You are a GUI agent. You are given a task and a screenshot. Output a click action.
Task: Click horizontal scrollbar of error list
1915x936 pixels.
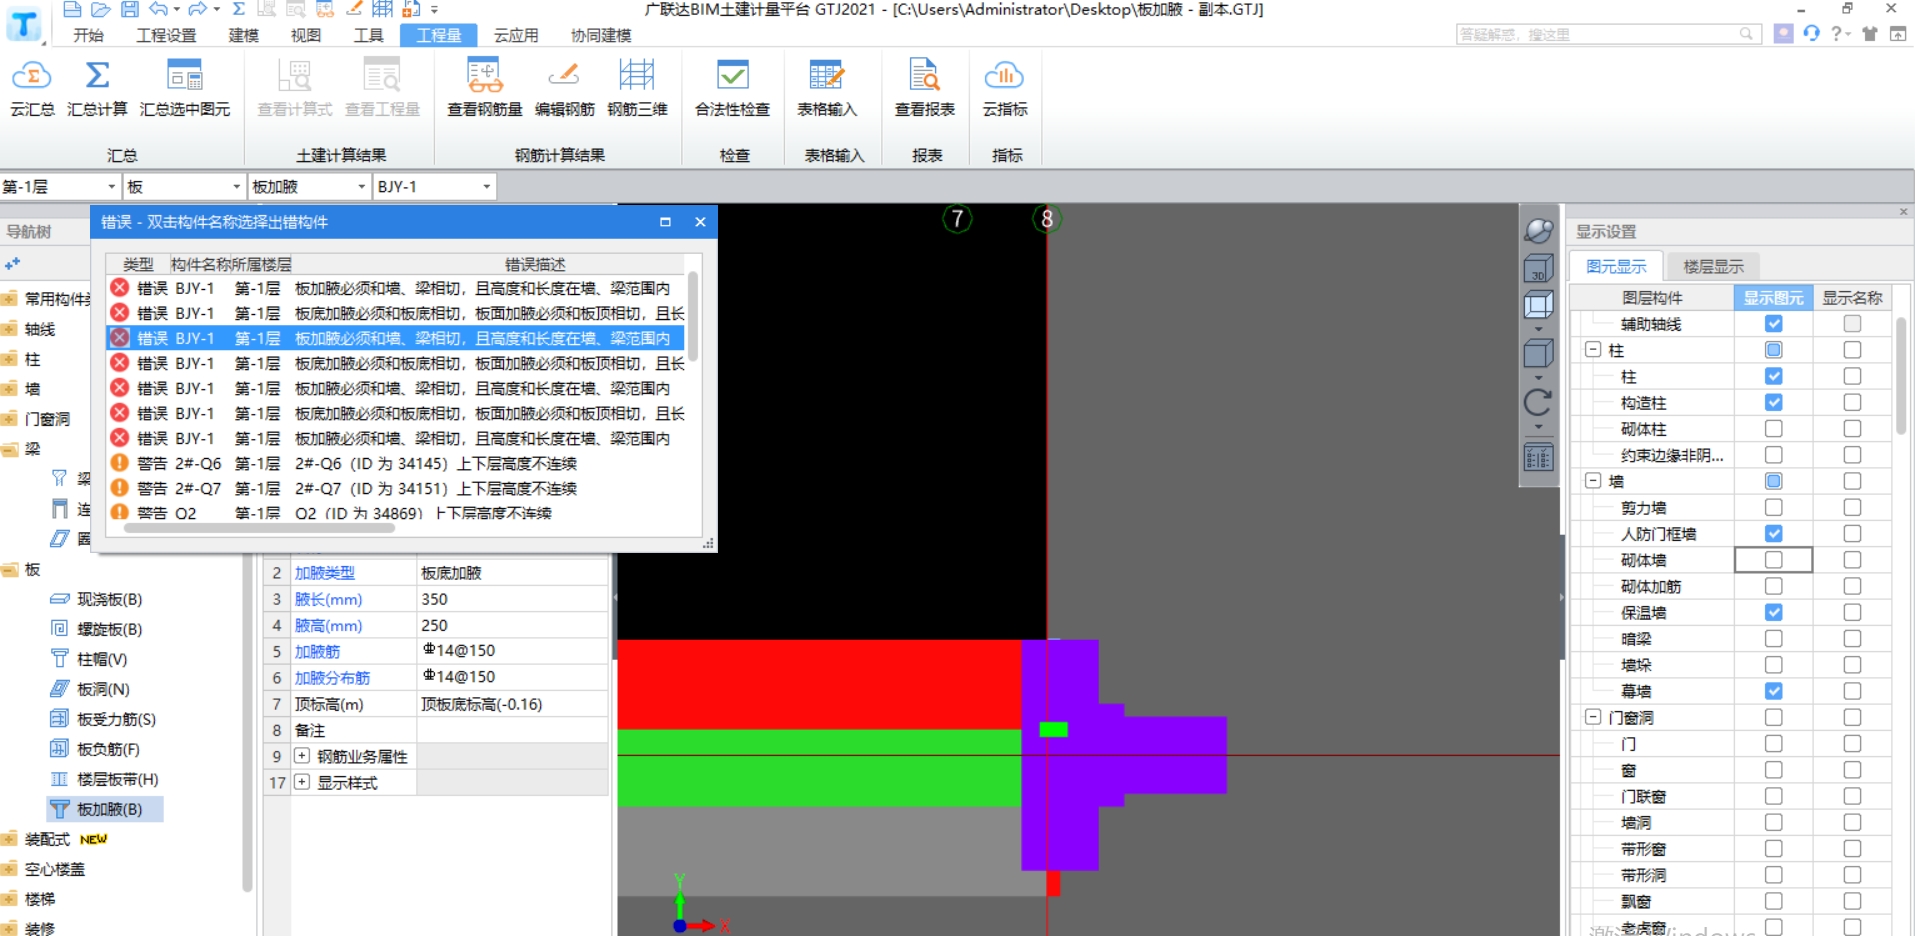pos(260,528)
